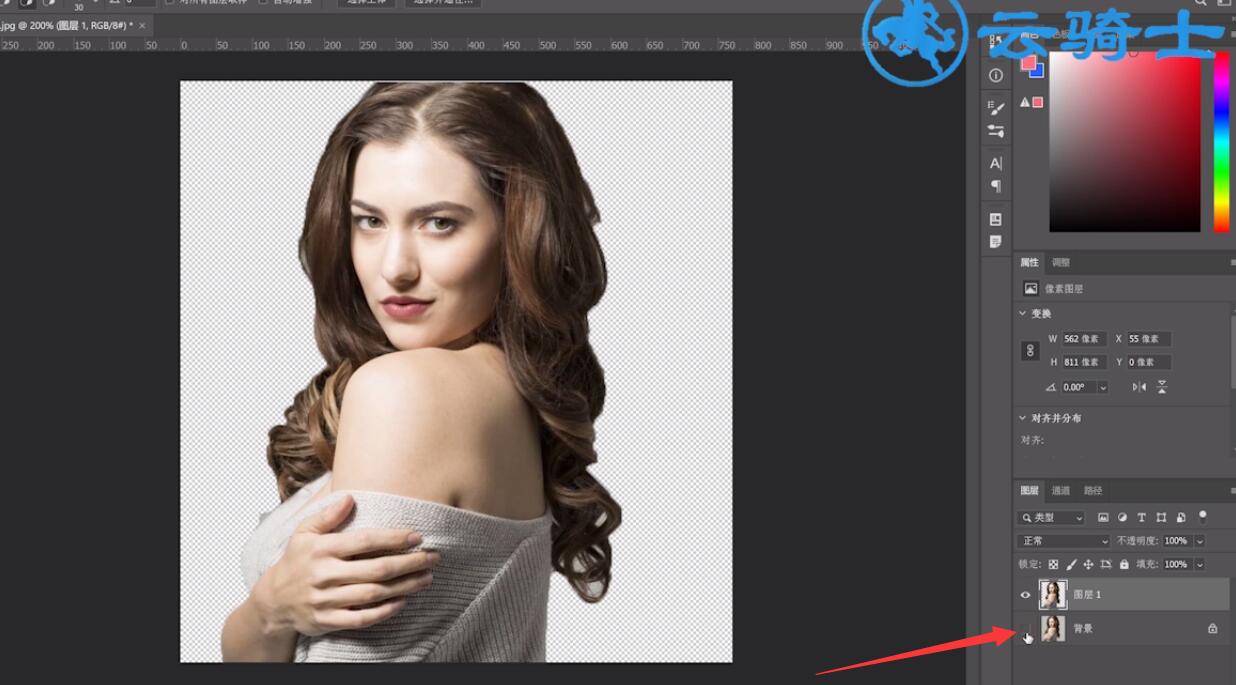
Task: Click the rainbow hue slider bar
Action: click(x=1221, y=141)
